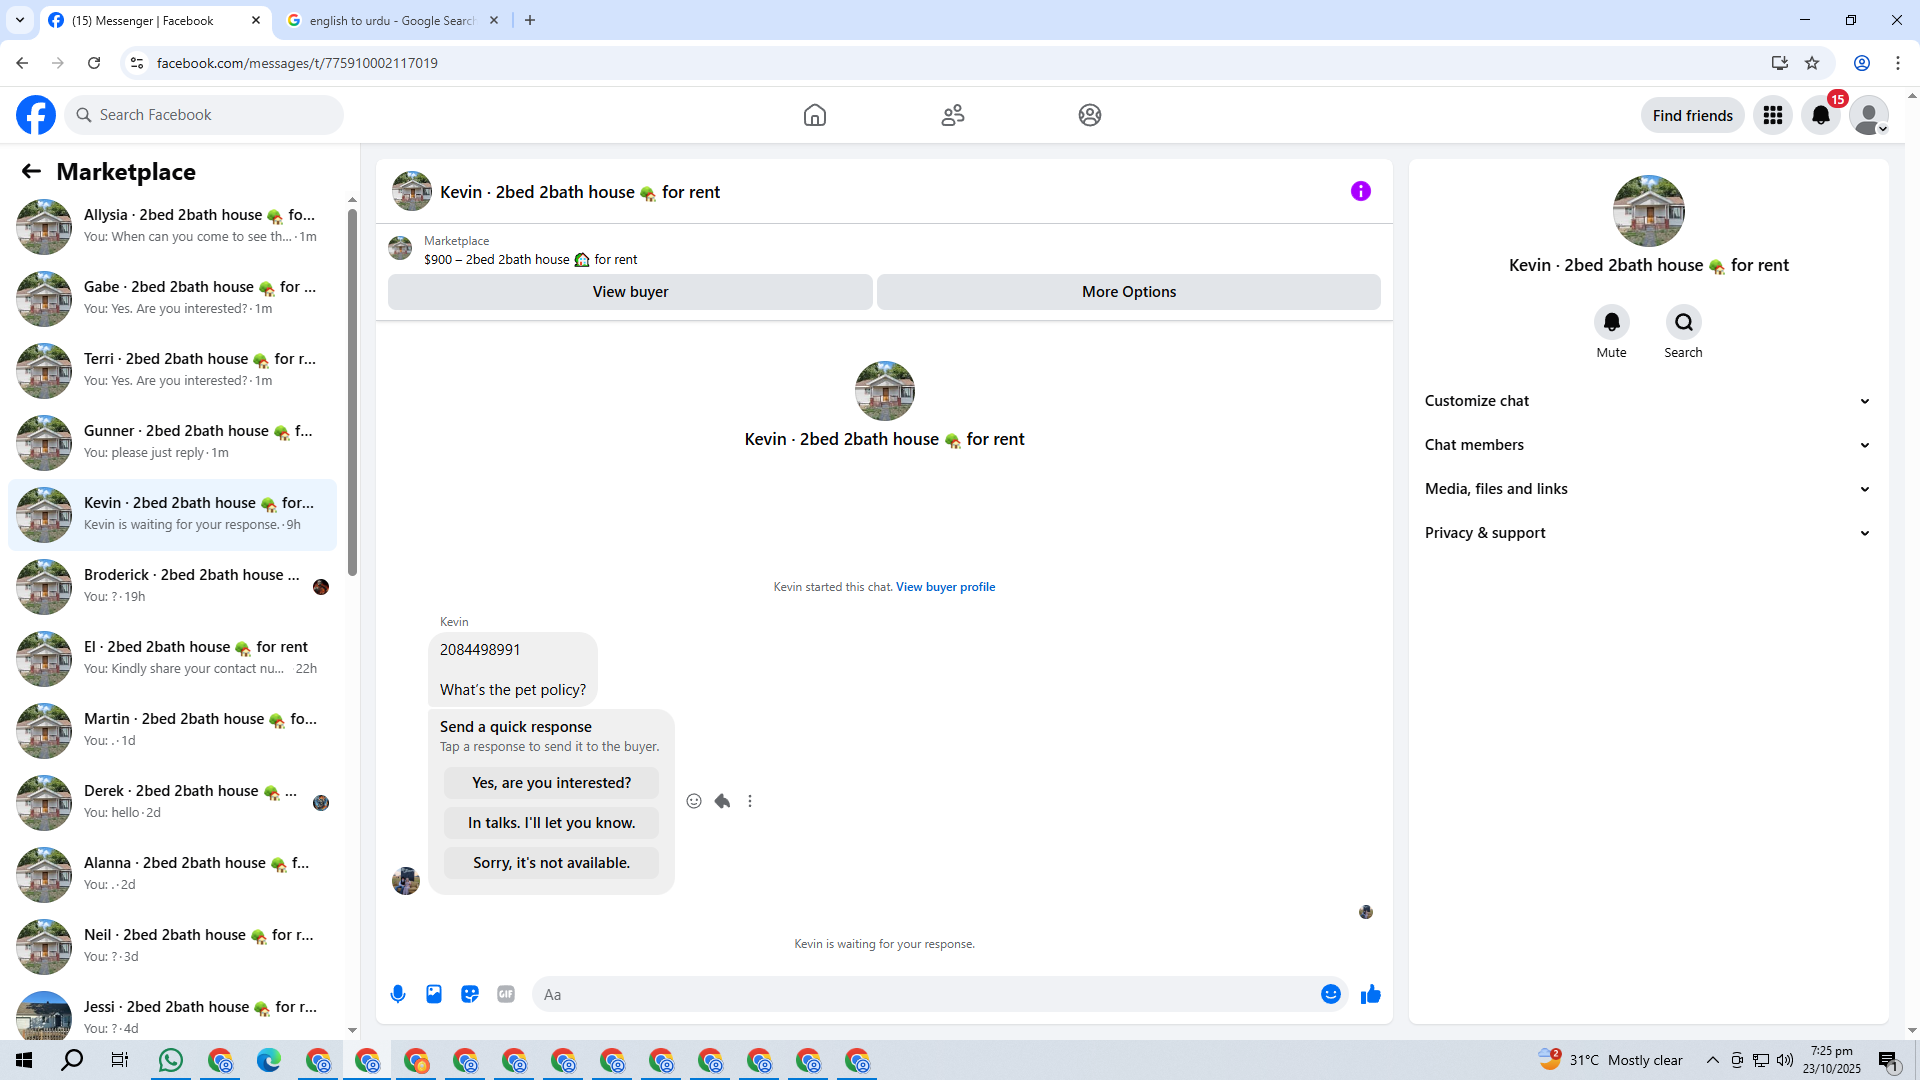Screen dimensions: 1920x1080
Task: Mute Kevin's conversation notifications
Action: coord(1611,323)
